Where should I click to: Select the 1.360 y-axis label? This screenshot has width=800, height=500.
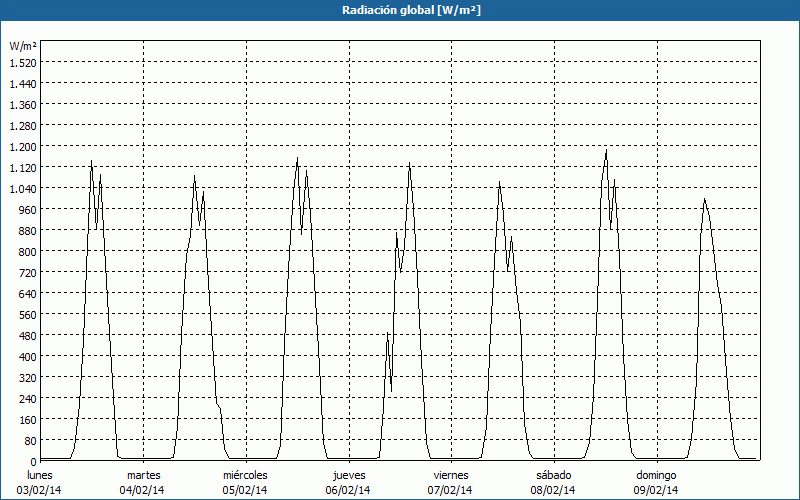23,105
